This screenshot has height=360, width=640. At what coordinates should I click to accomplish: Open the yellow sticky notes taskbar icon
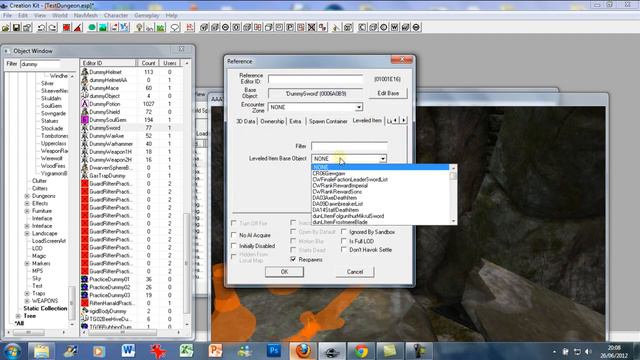tap(390, 351)
